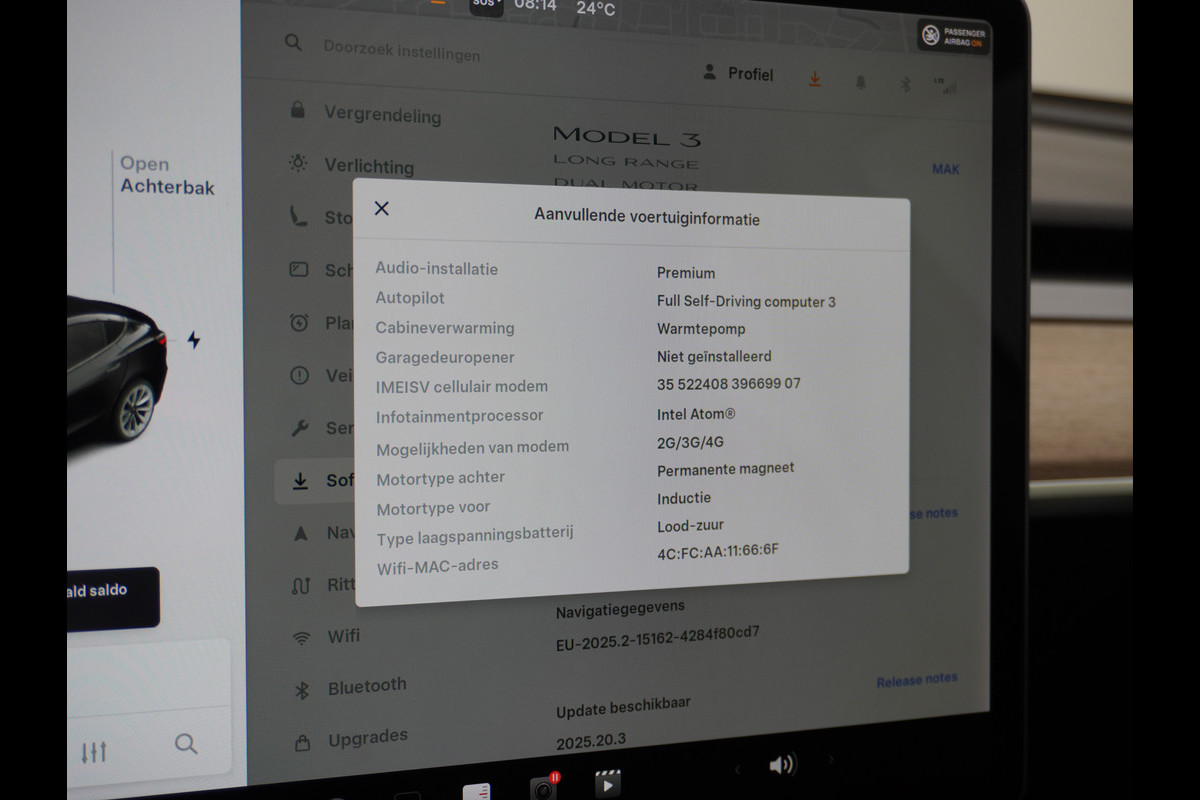The width and height of the screenshot is (1200, 800).
Task: Open the red-and-white app icon in dock
Action: 477,791
